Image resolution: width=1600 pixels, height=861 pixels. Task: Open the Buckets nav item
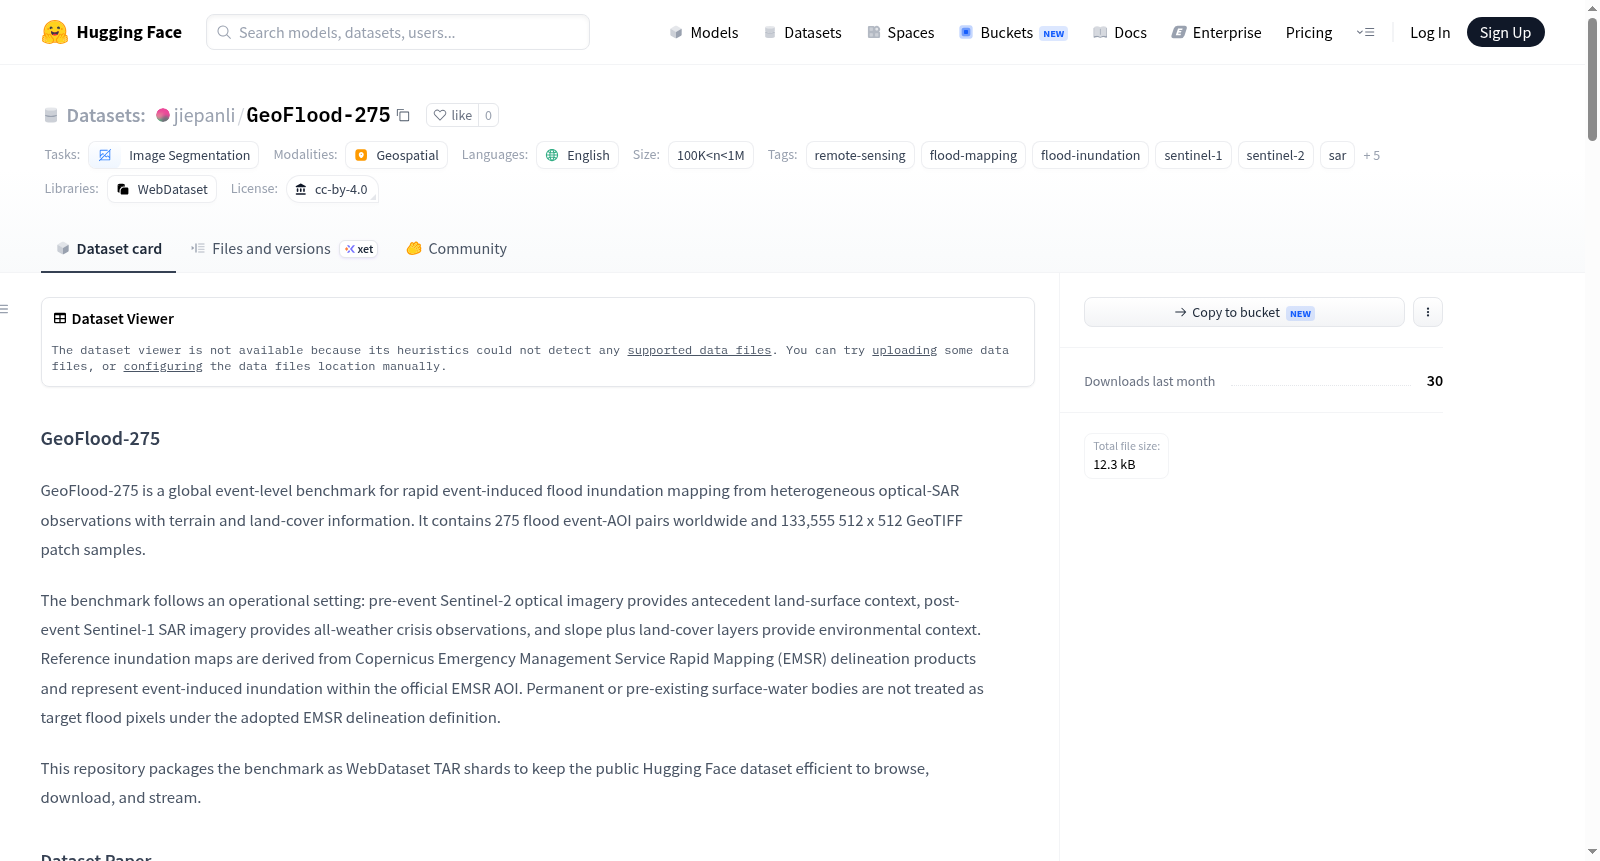1014,32
